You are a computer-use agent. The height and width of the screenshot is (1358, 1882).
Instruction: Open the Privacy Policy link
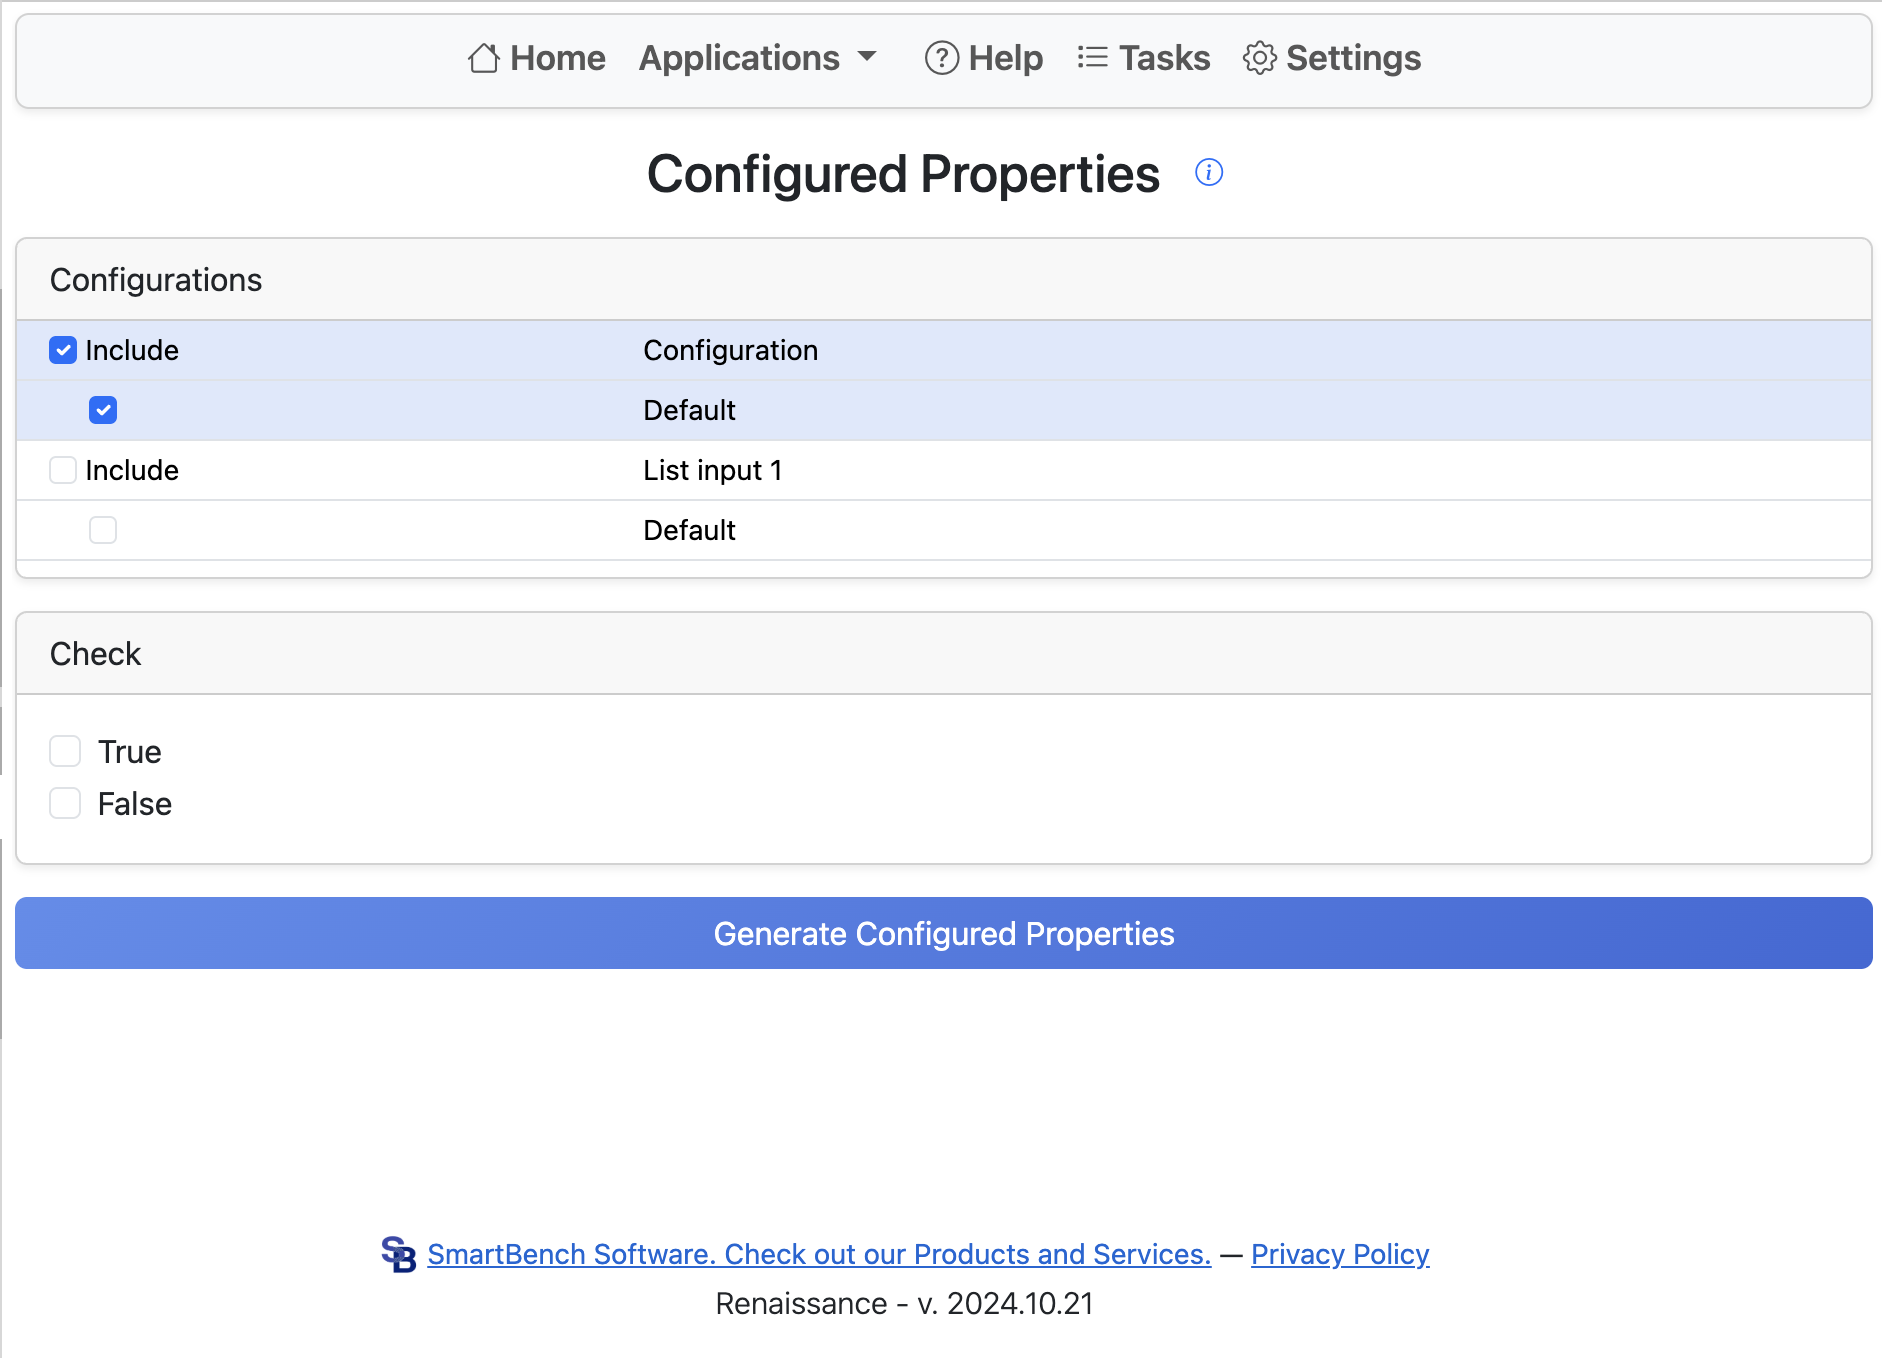coord(1339,1254)
